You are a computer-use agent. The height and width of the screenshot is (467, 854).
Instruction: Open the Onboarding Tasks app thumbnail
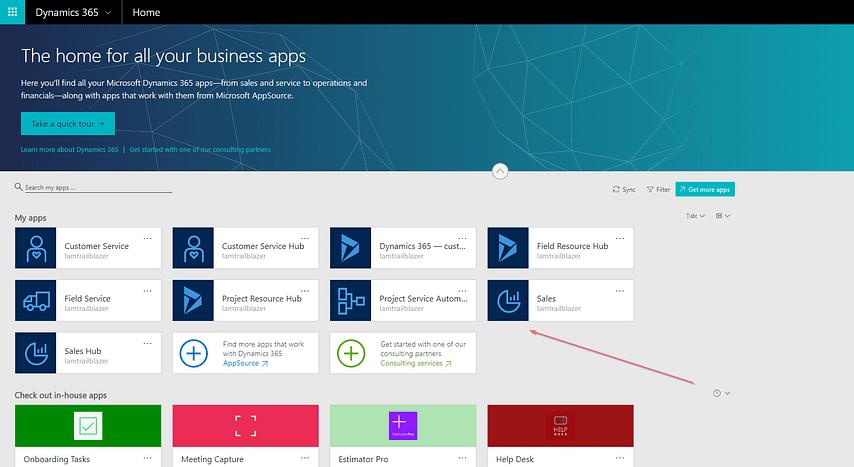coord(88,426)
